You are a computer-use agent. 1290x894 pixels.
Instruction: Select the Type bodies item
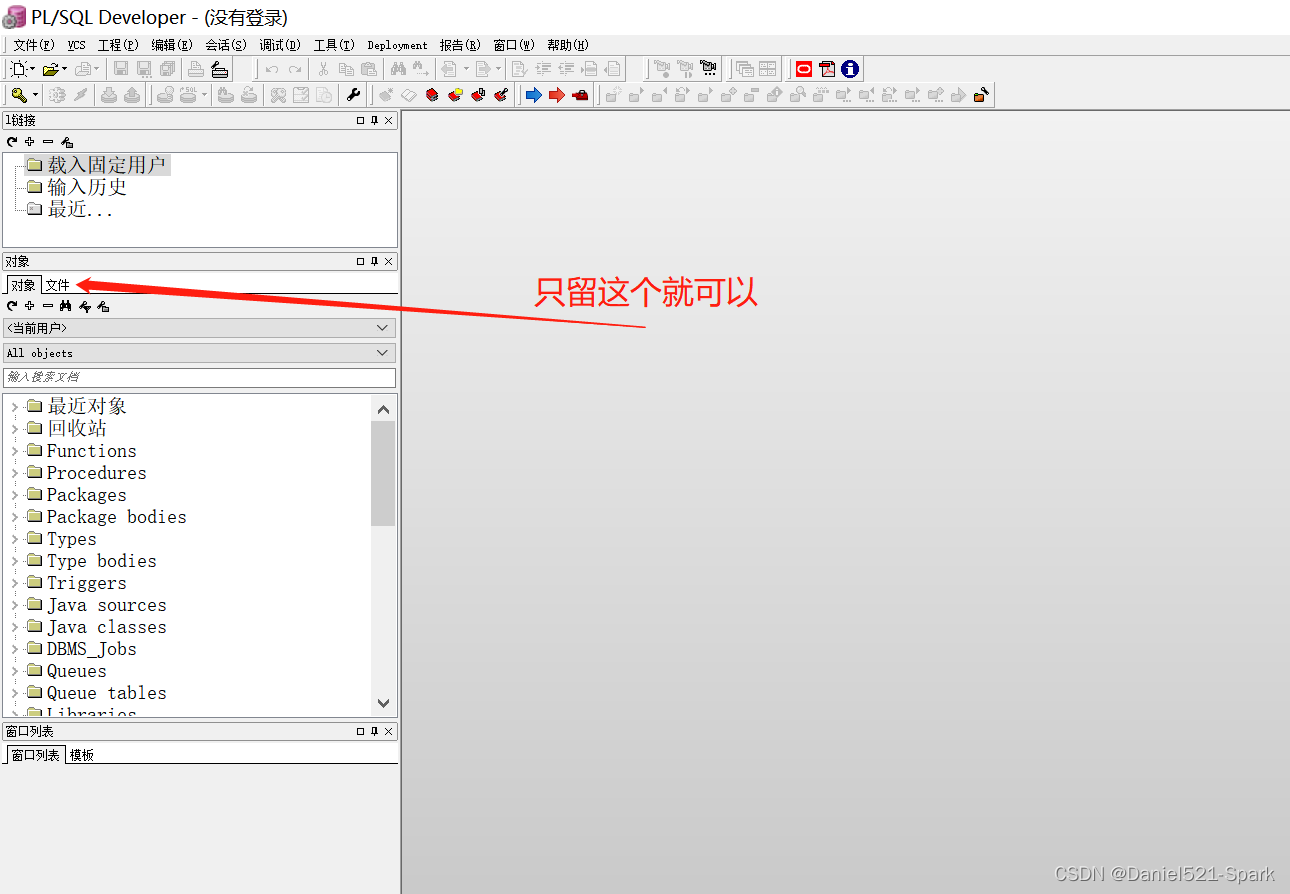pyautogui.click(x=101, y=561)
